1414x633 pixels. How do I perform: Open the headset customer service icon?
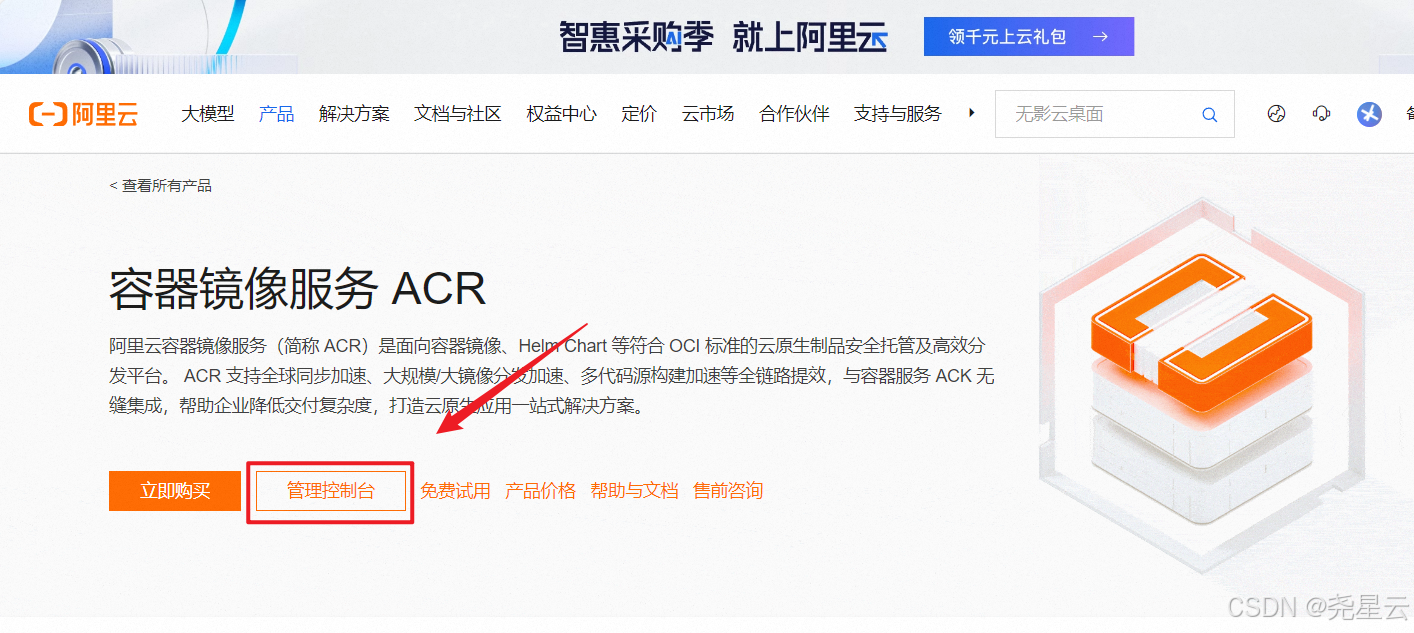[x=1321, y=114]
